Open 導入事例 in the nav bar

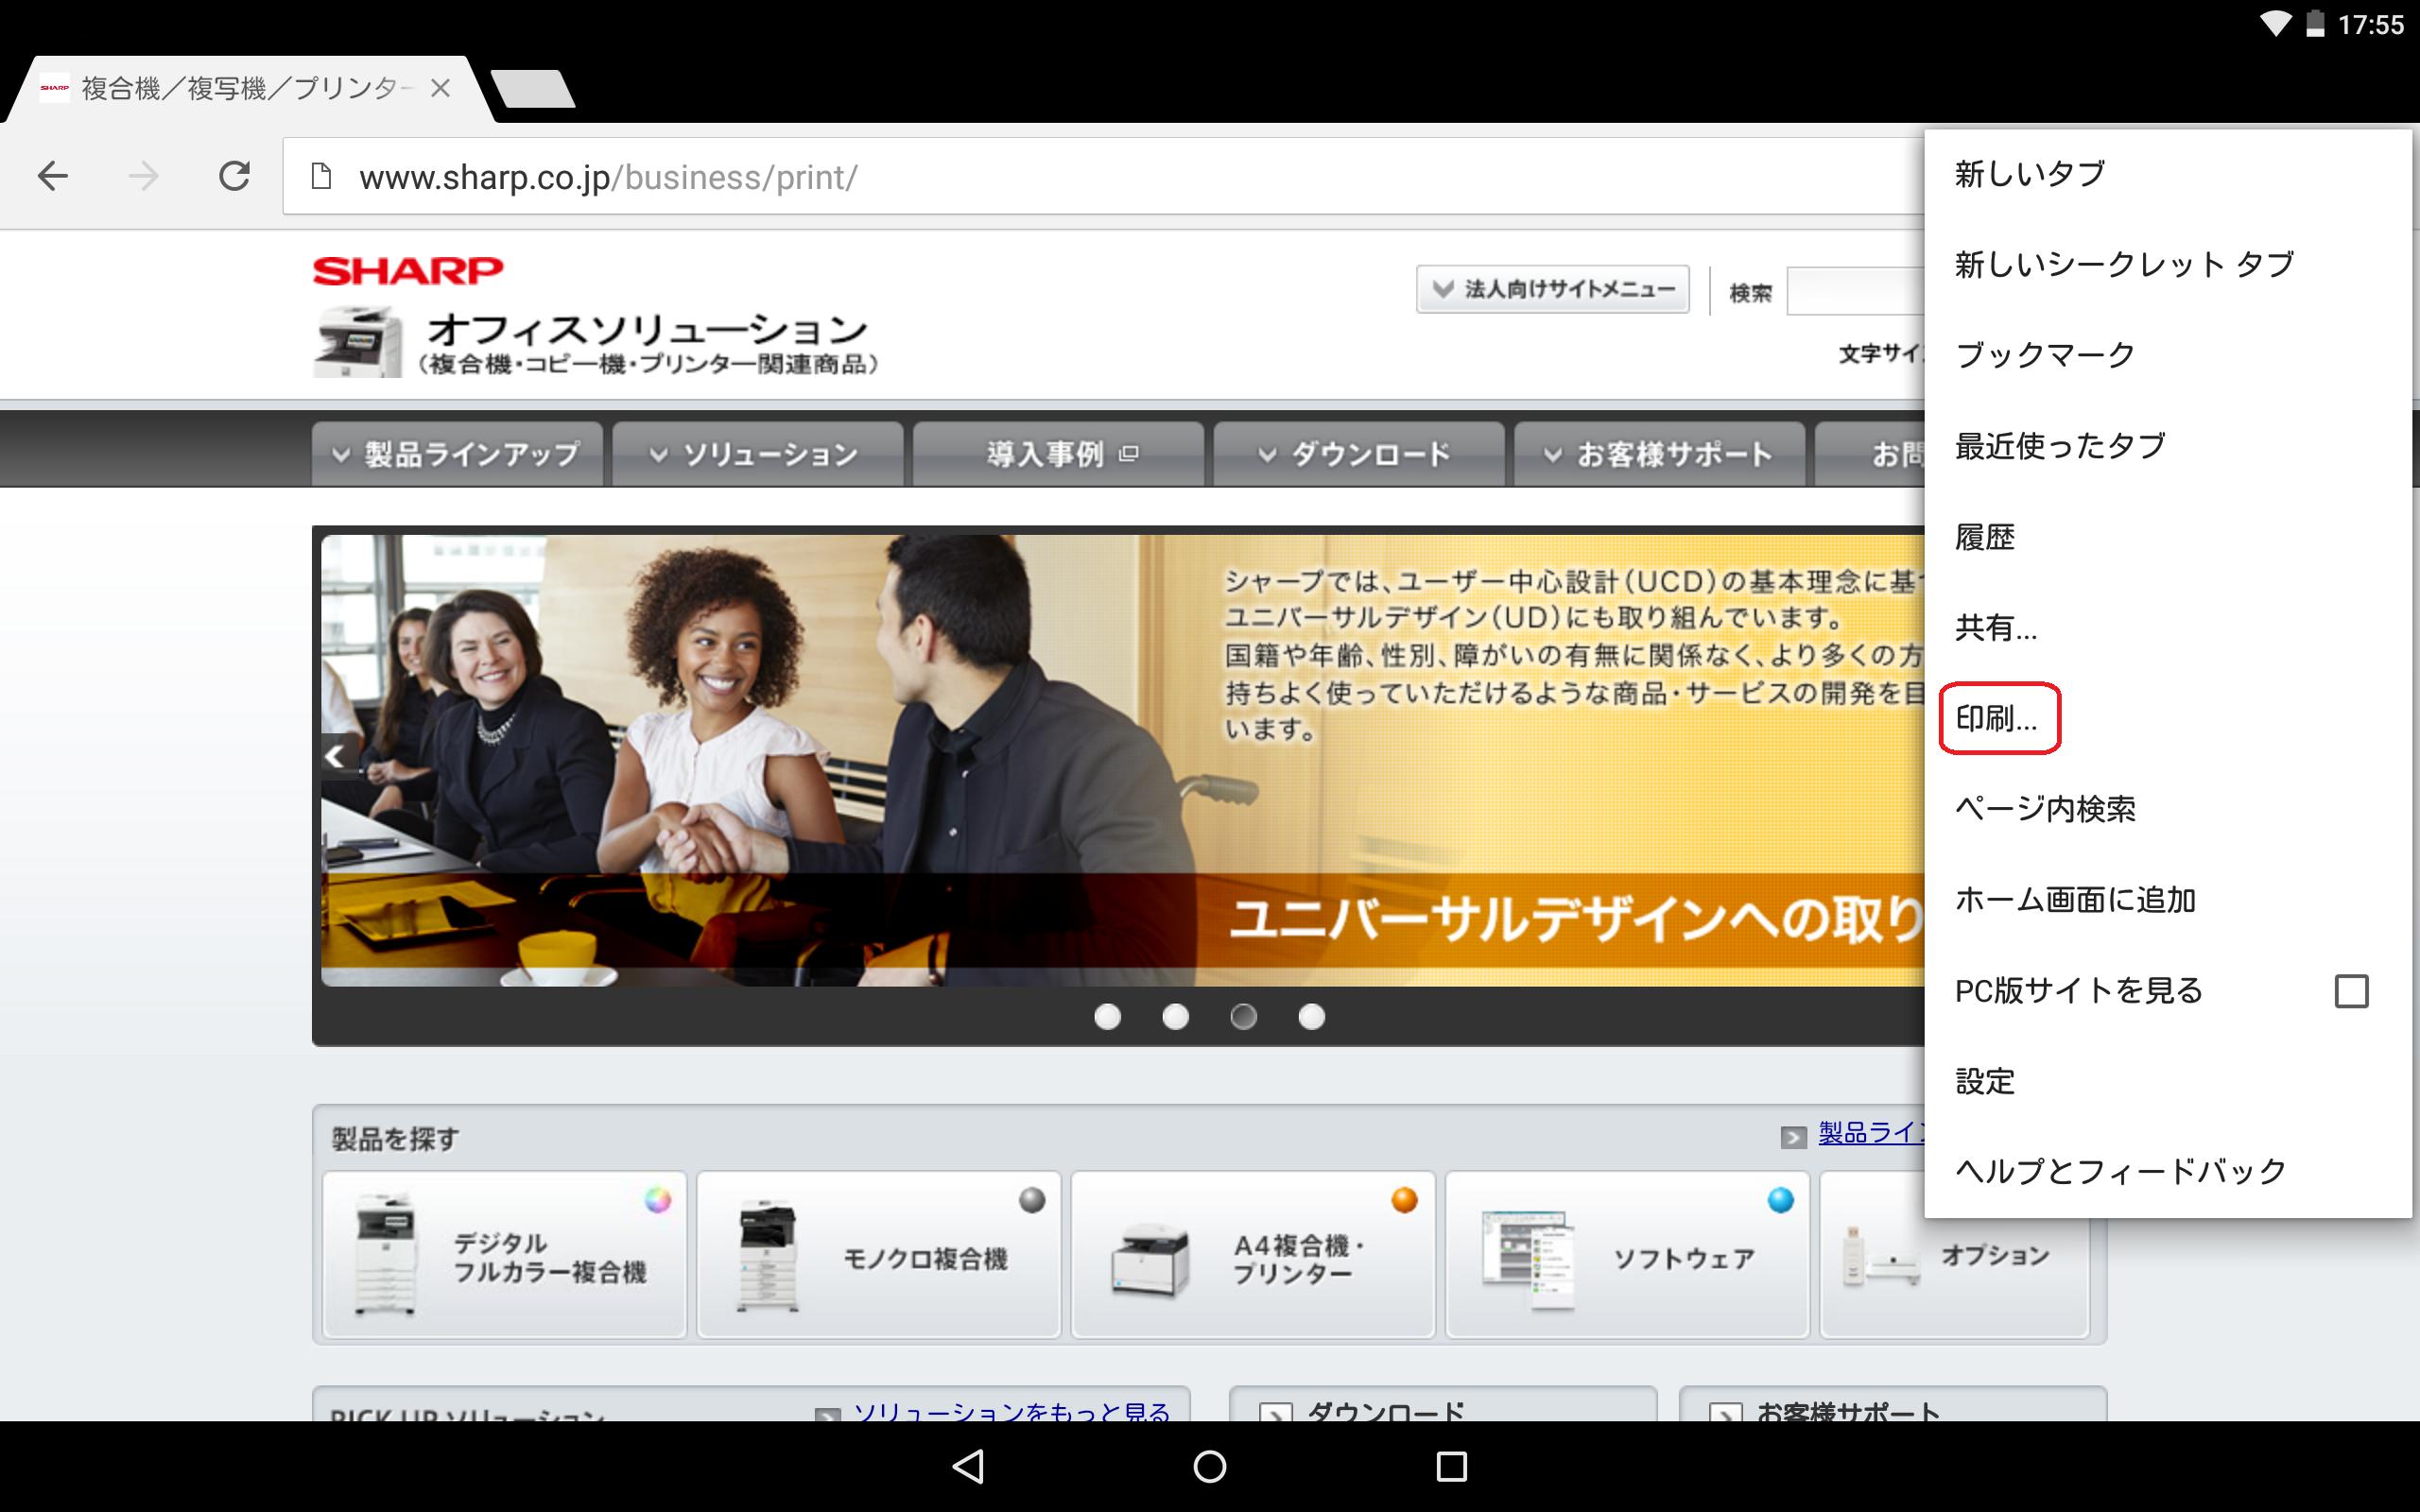pyautogui.click(x=1058, y=454)
